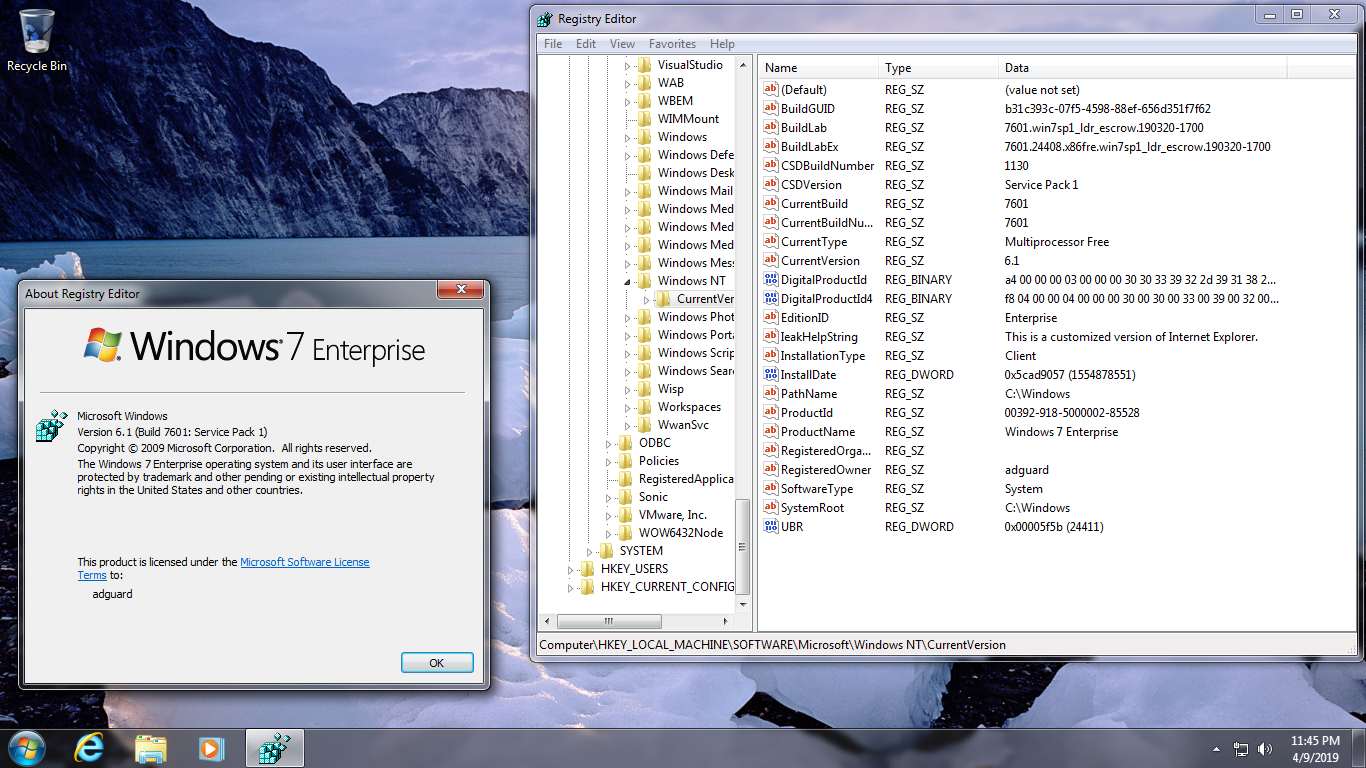
Task: Open the File menu in Registry Editor
Action: tap(553, 44)
